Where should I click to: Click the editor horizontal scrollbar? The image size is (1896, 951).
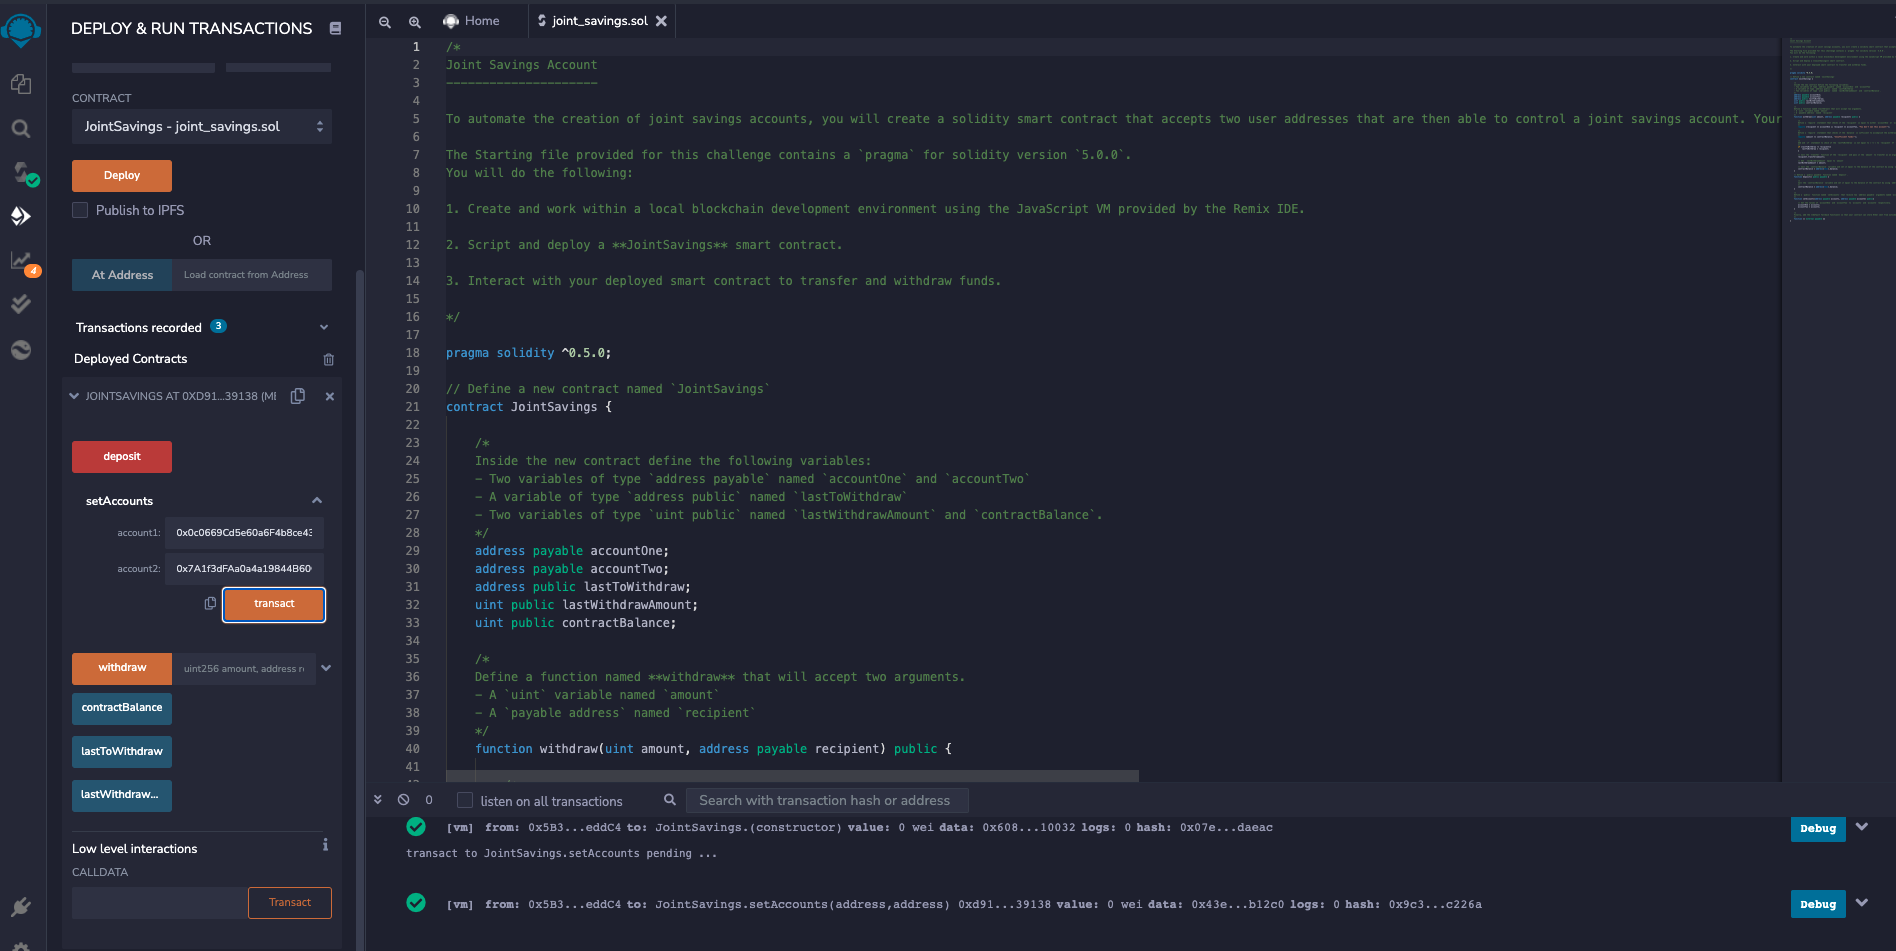pos(790,775)
